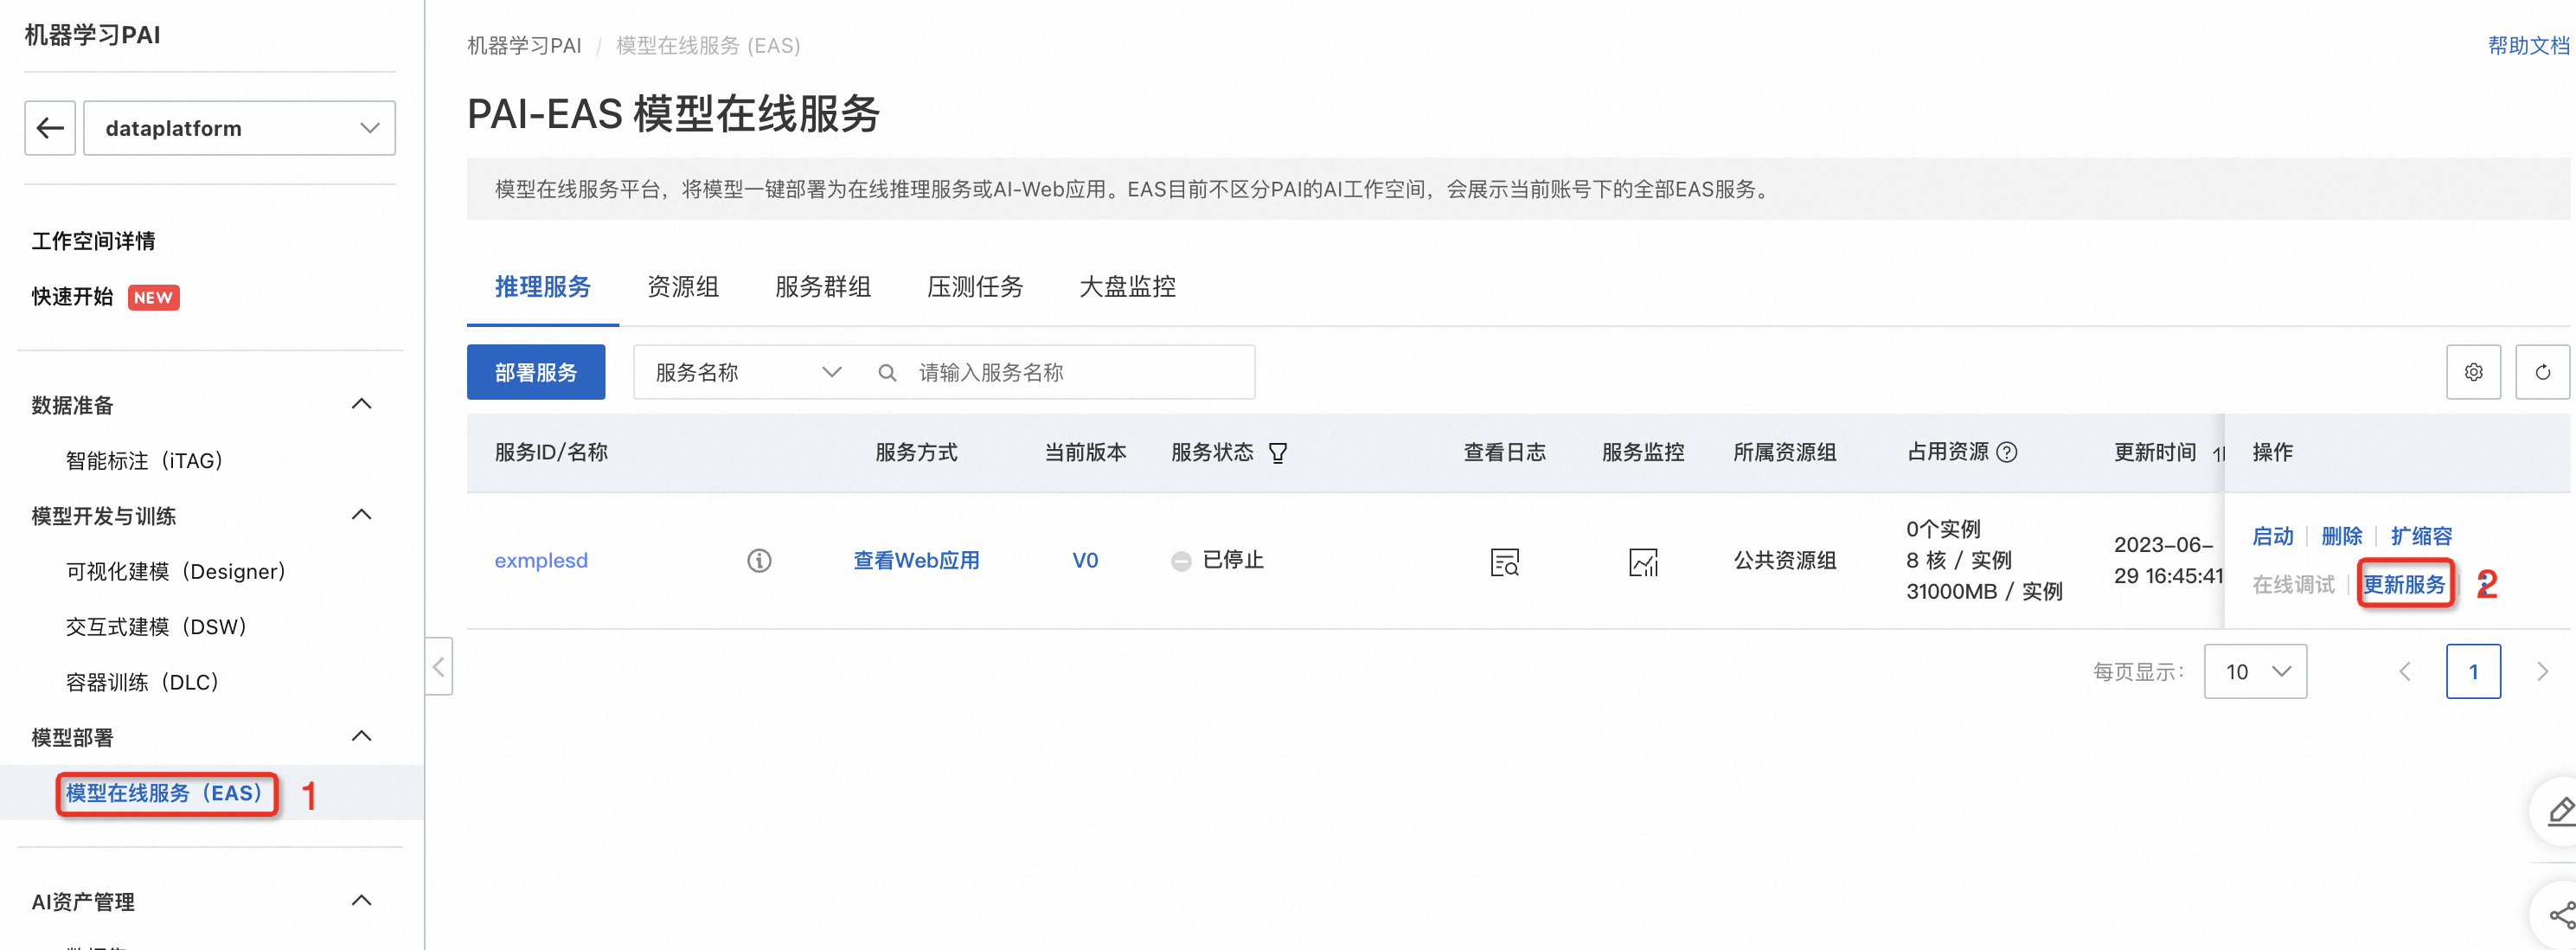Open the 服务名称 search type dropdown
The height and width of the screenshot is (950, 2576).
tap(744, 371)
